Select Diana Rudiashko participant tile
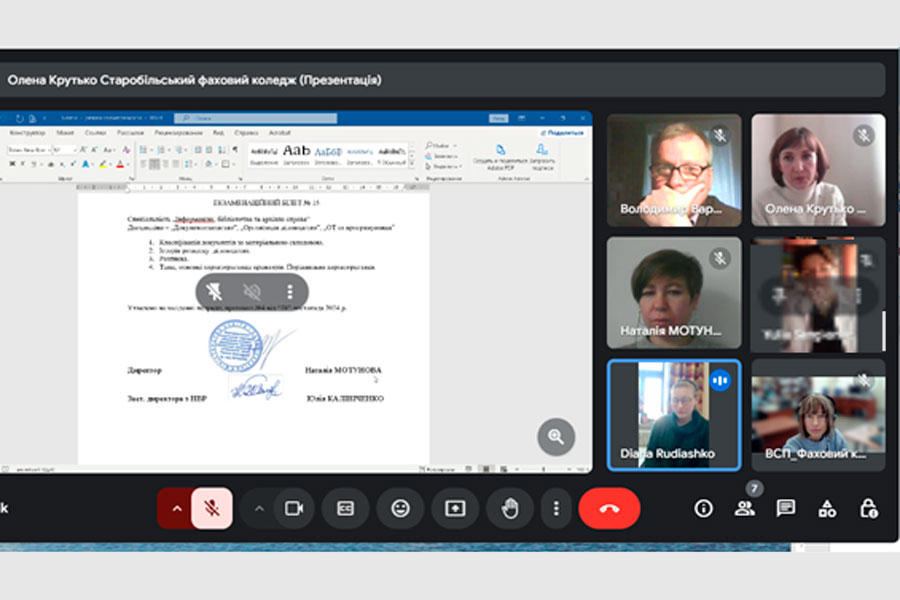This screenshot has height=600, width=900. point(674,415)
